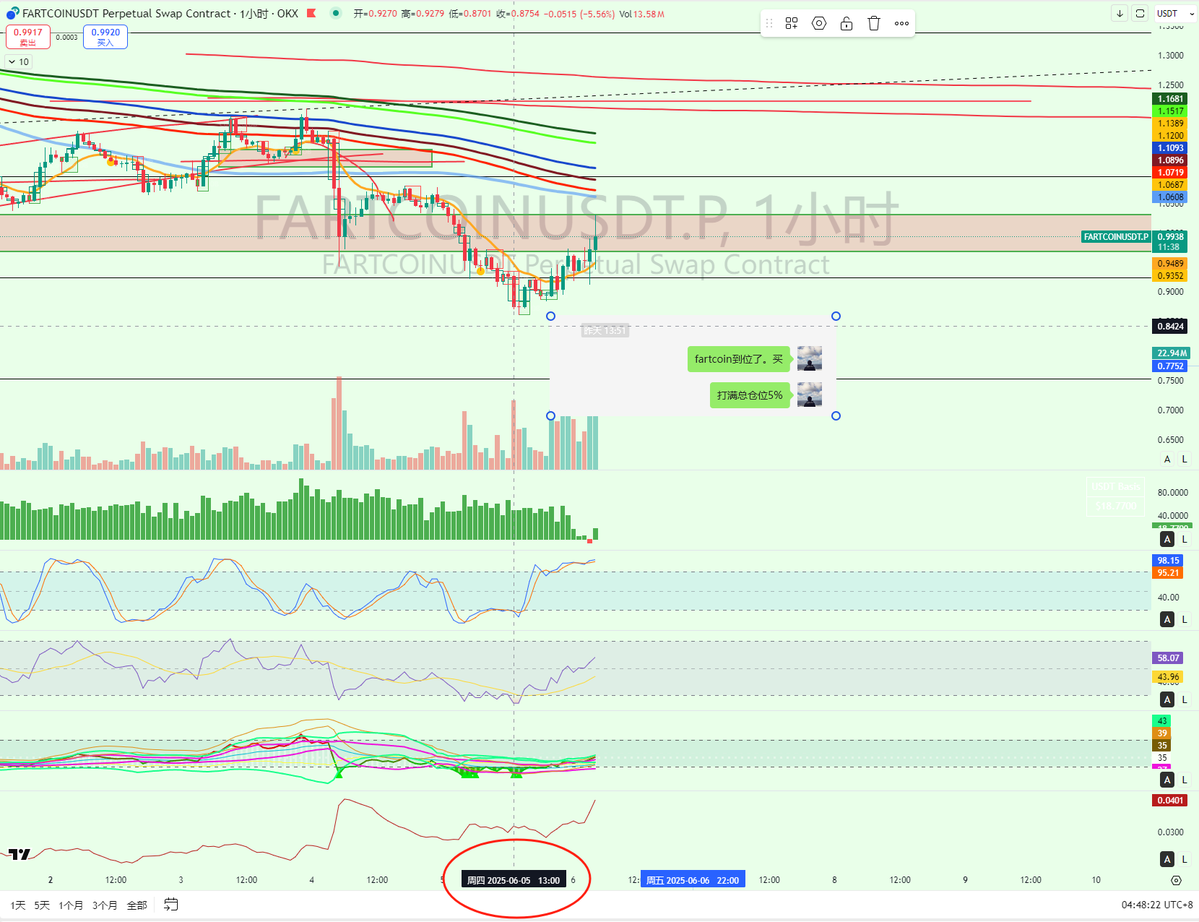
Task: Click the FARTCOINUSDT Perpetual Swap Contract title
Action: (x=127, y=13)
